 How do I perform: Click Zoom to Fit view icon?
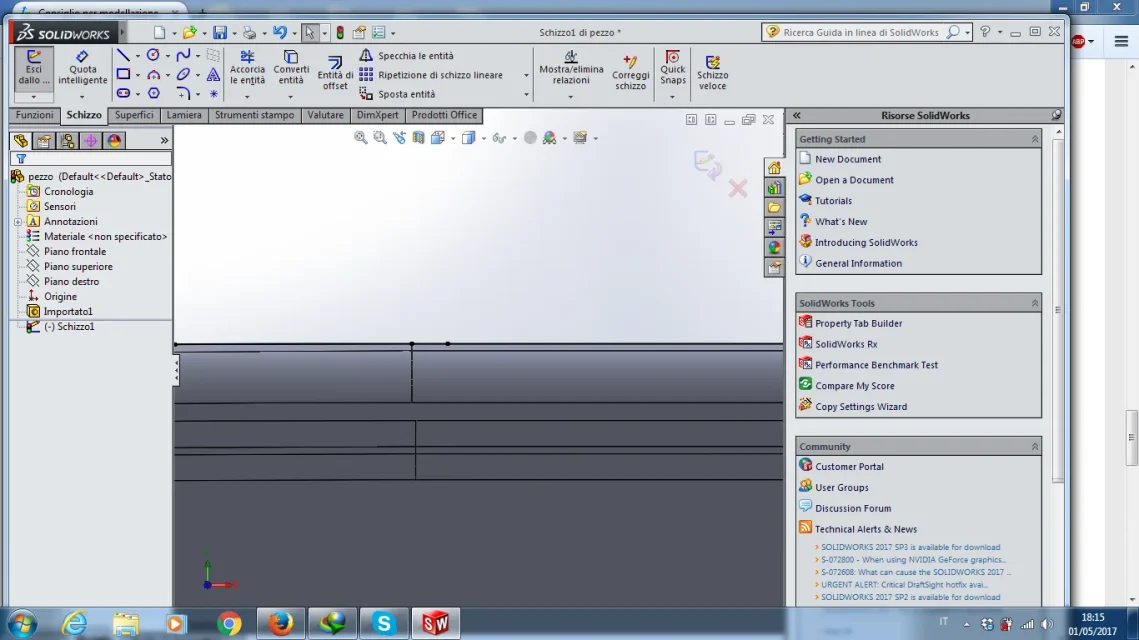coord(360,137)
